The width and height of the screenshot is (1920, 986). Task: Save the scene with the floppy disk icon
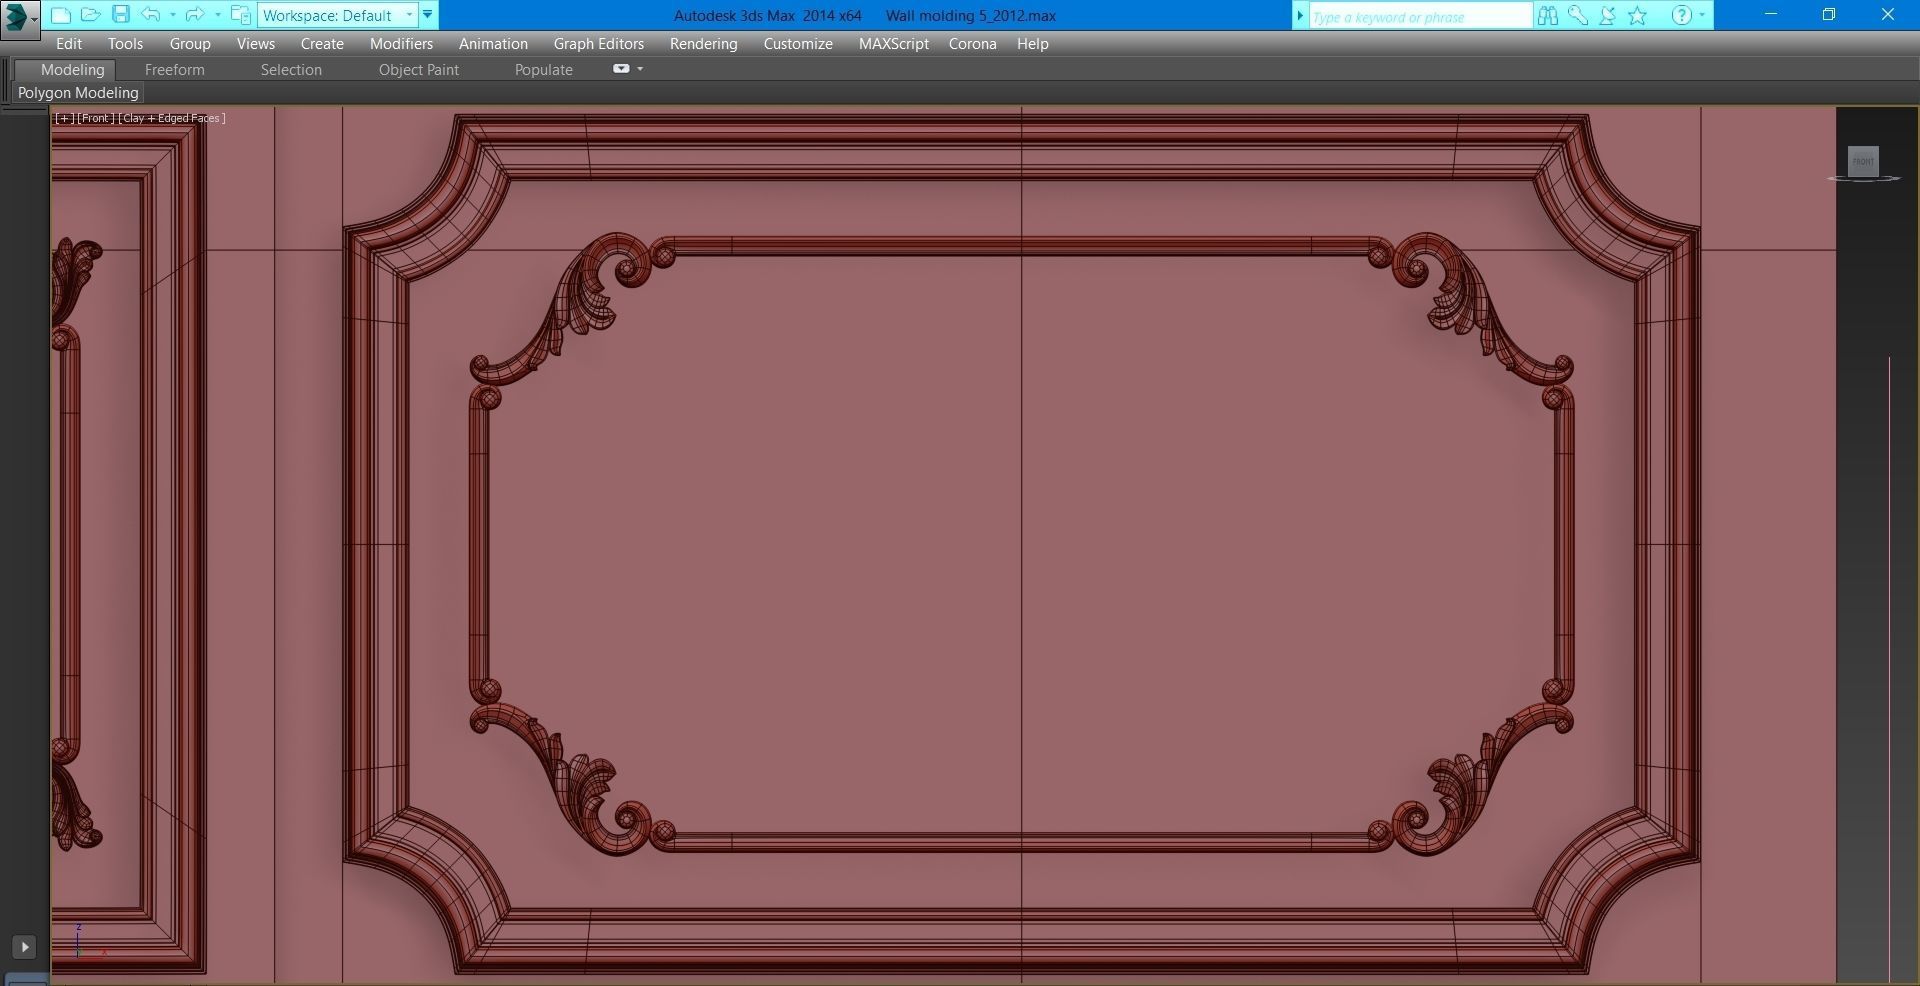[121, 15]
